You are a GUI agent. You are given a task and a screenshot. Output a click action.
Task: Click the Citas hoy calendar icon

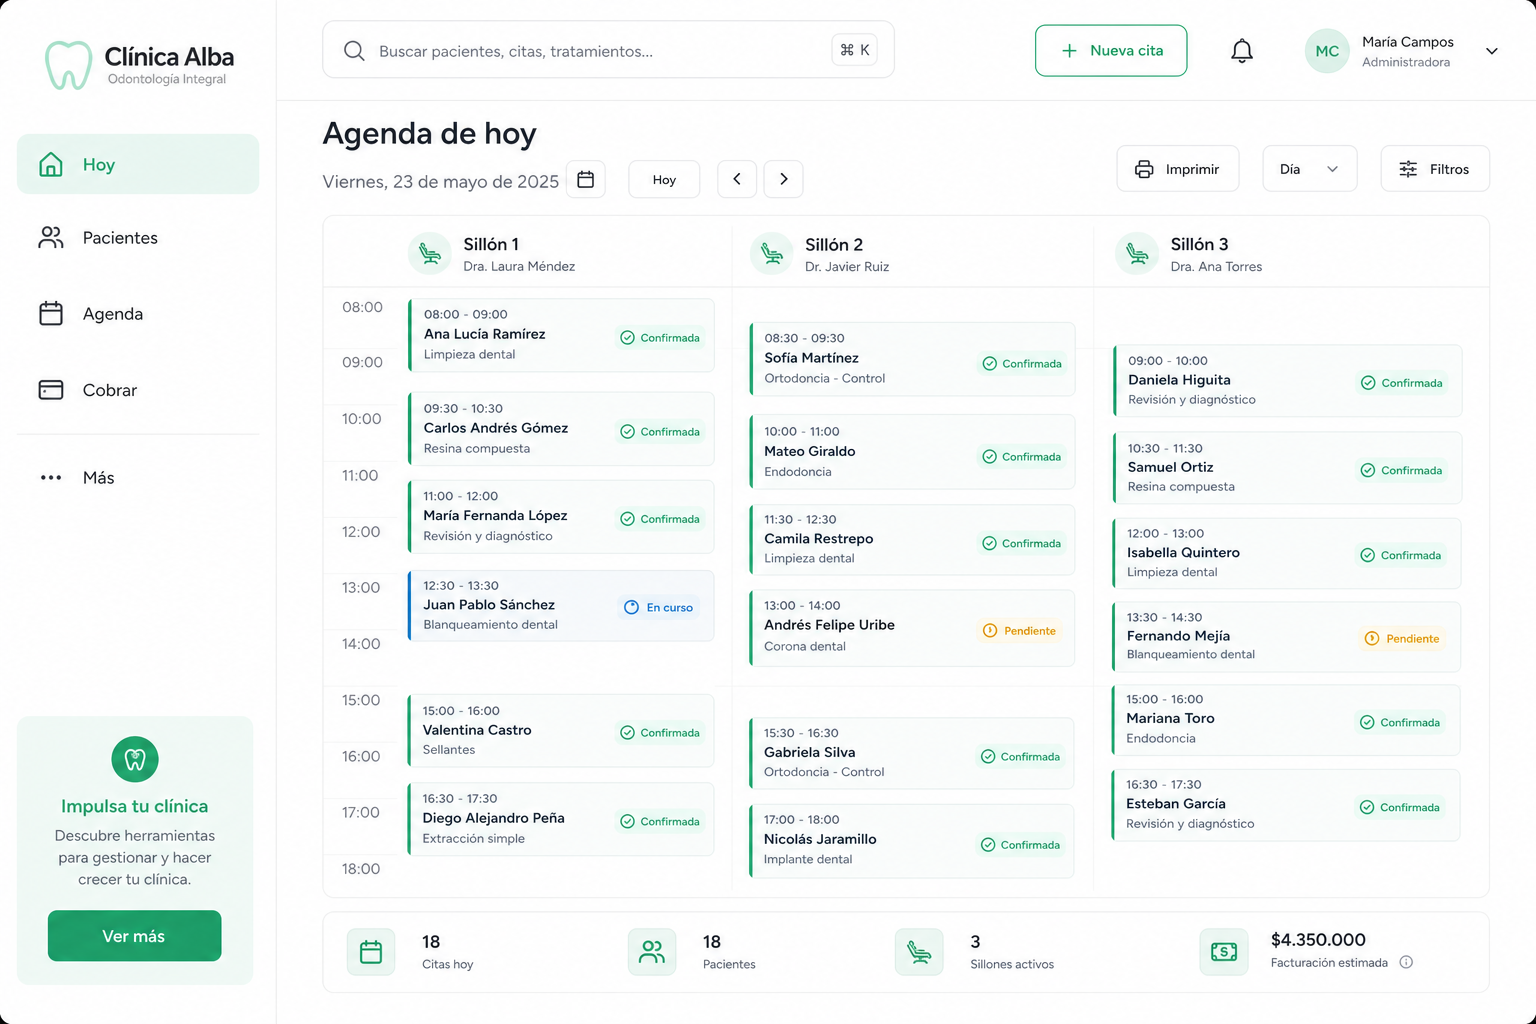pos(371,952)
